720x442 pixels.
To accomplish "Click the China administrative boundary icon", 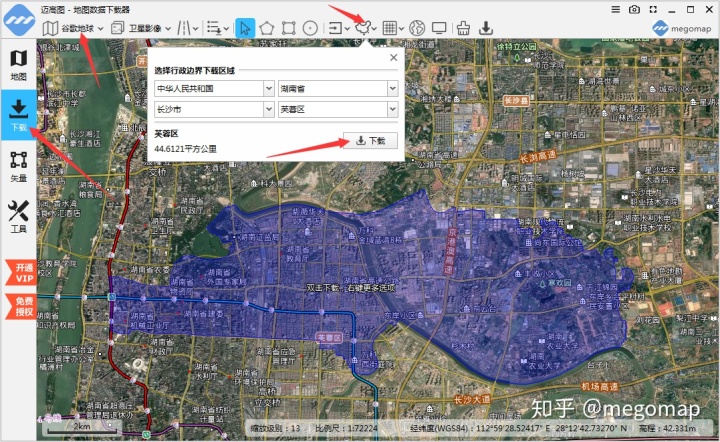I will coord(363,28).
